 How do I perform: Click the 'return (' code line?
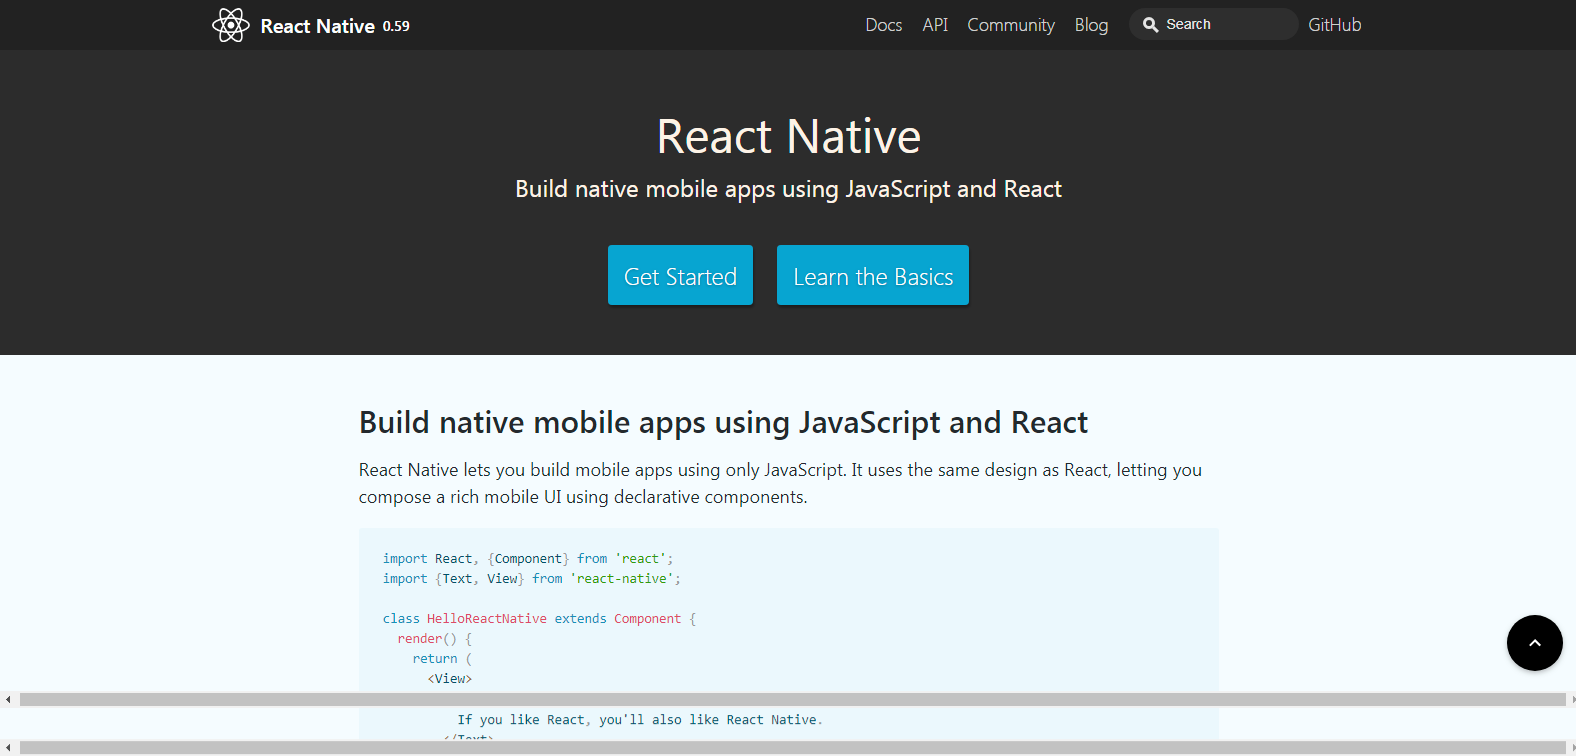point(442,659)
